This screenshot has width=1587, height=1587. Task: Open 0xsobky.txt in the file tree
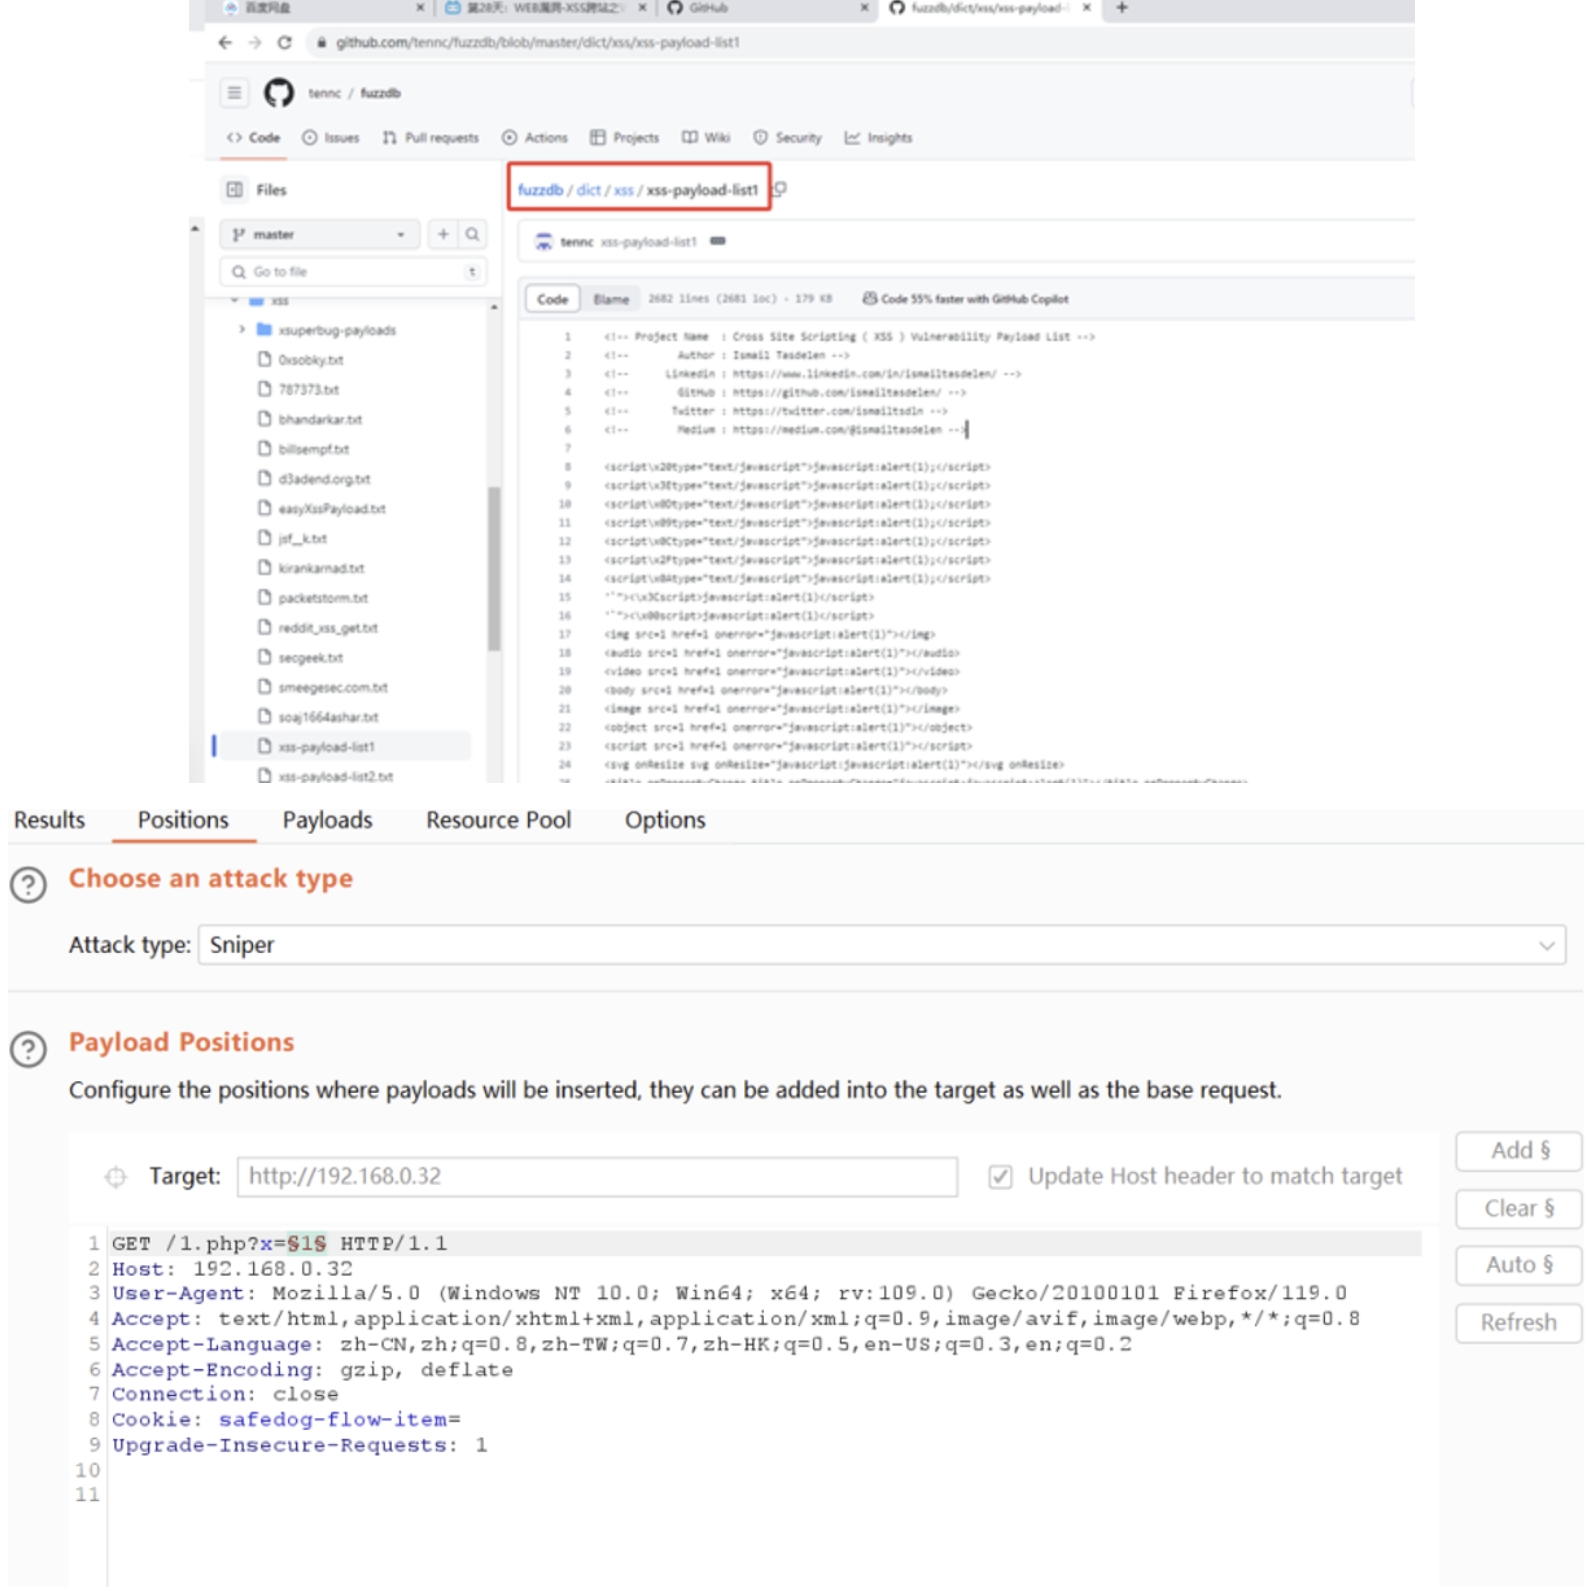click(x=311, y=360)
